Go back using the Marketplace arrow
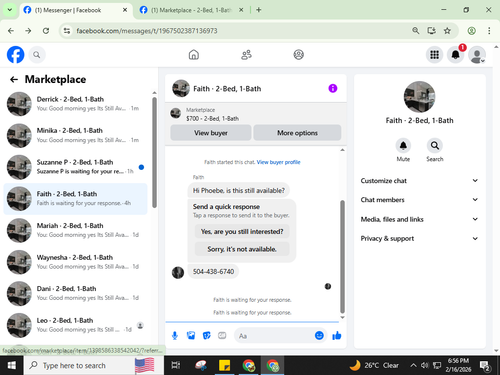 14,79
